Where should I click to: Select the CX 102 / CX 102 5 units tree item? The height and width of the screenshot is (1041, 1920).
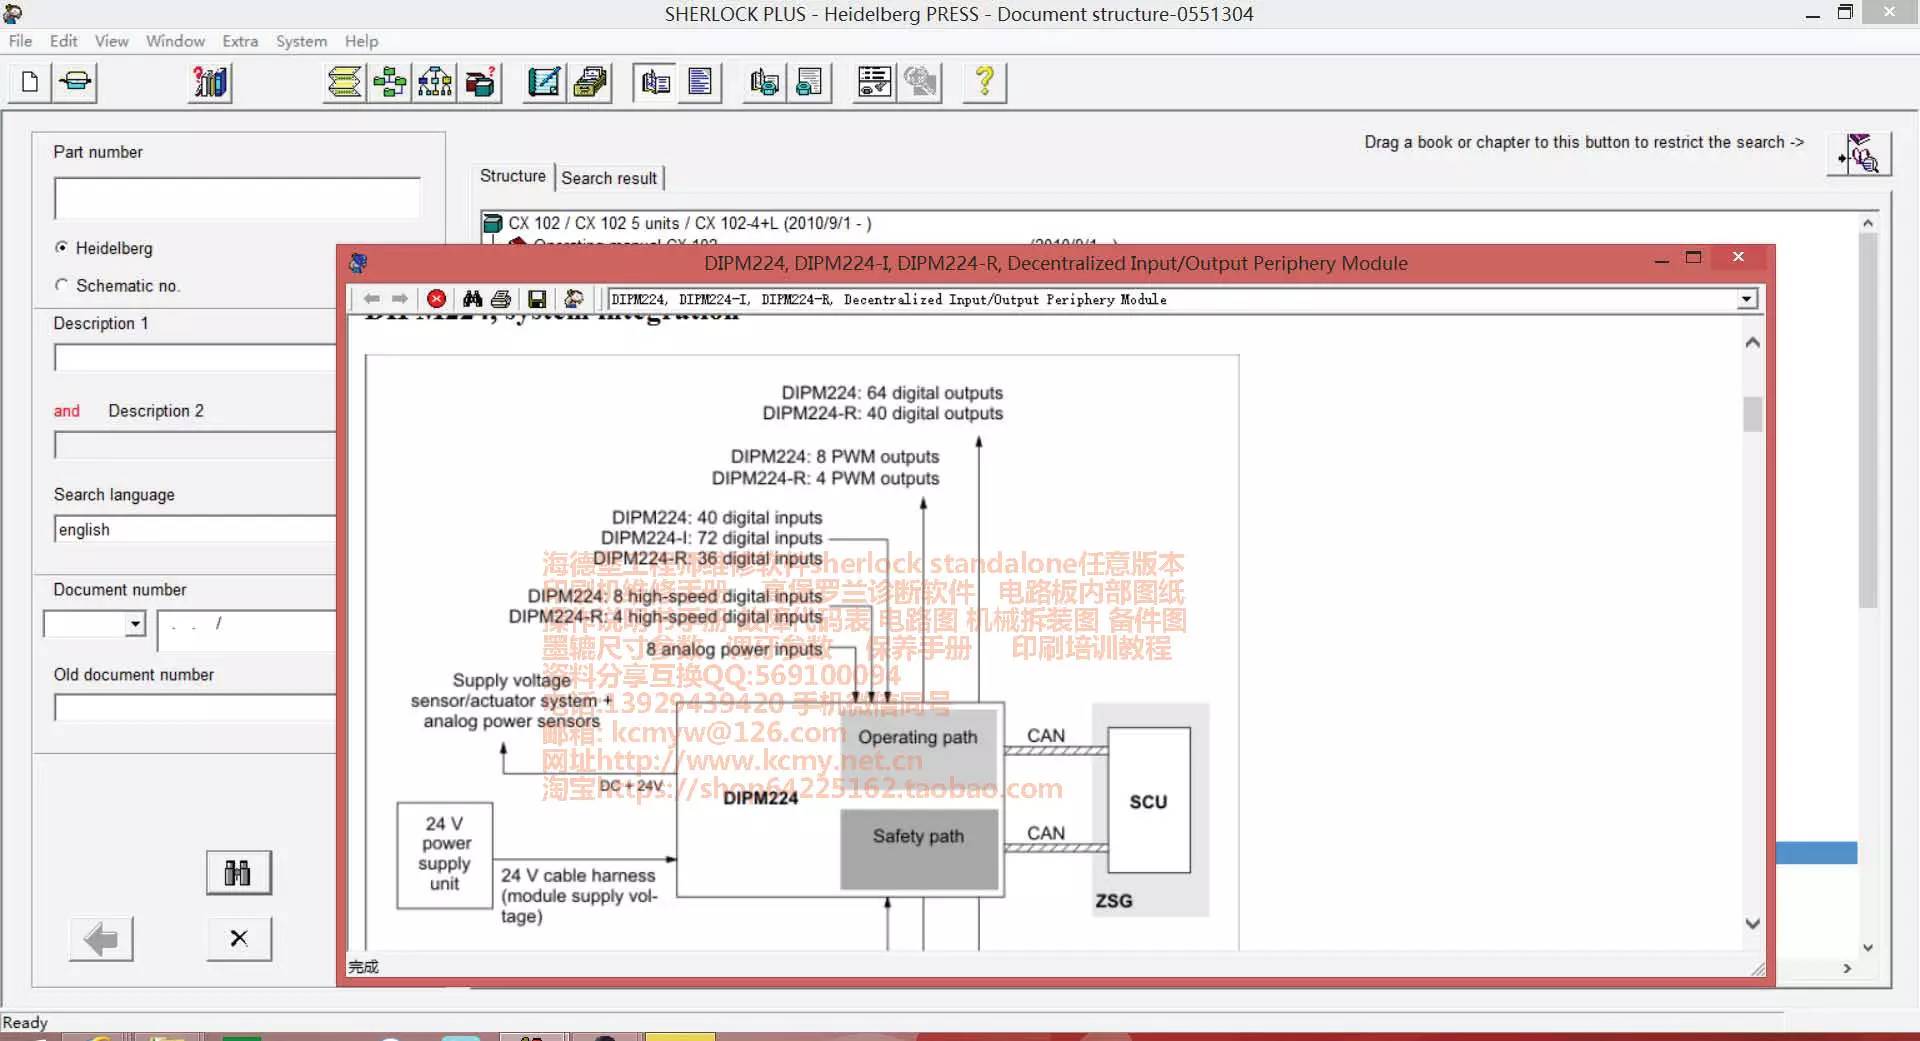(690, 223)
